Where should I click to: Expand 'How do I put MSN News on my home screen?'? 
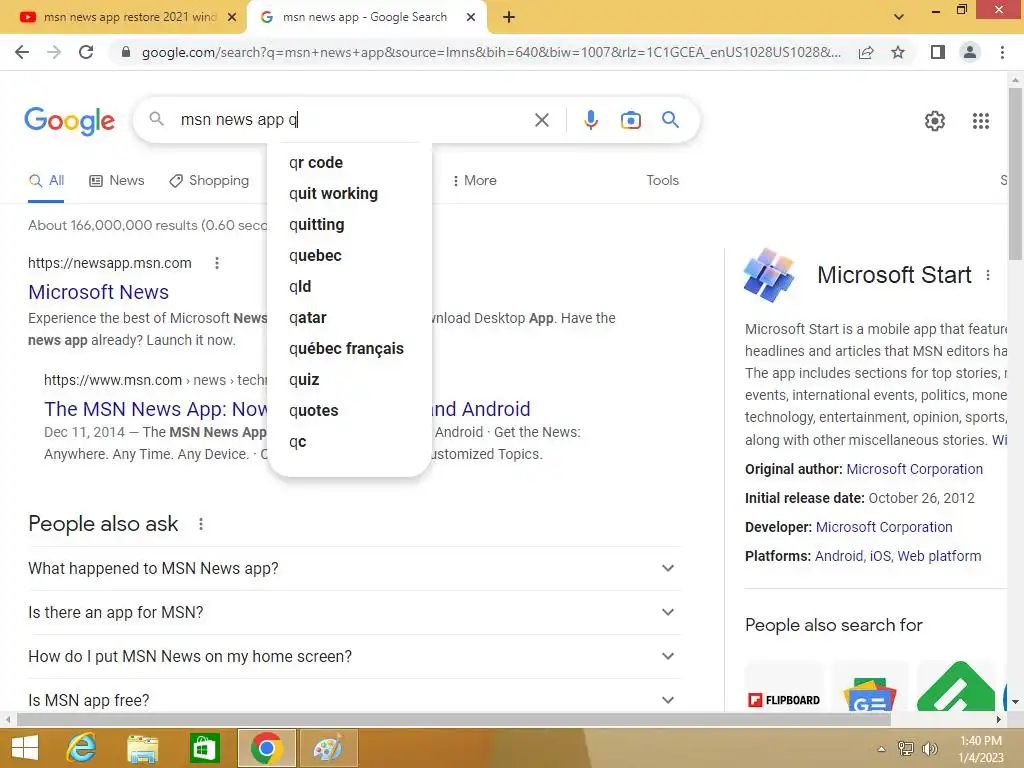pos(354,656)
